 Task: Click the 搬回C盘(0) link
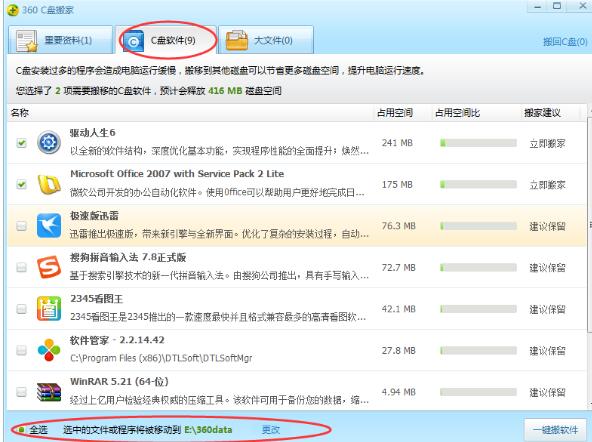click(x=565, y=42)
